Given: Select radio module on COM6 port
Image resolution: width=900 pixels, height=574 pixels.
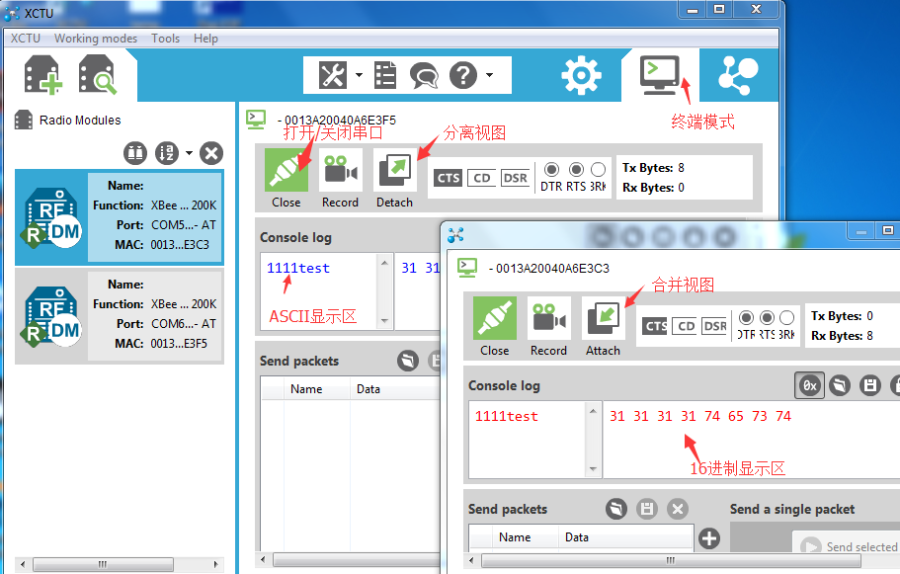Looking at the screenshot, I should click(119, 317).
